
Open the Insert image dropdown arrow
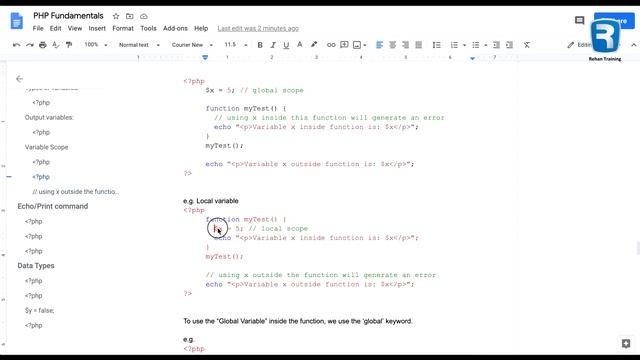click(x=364, y=45)
